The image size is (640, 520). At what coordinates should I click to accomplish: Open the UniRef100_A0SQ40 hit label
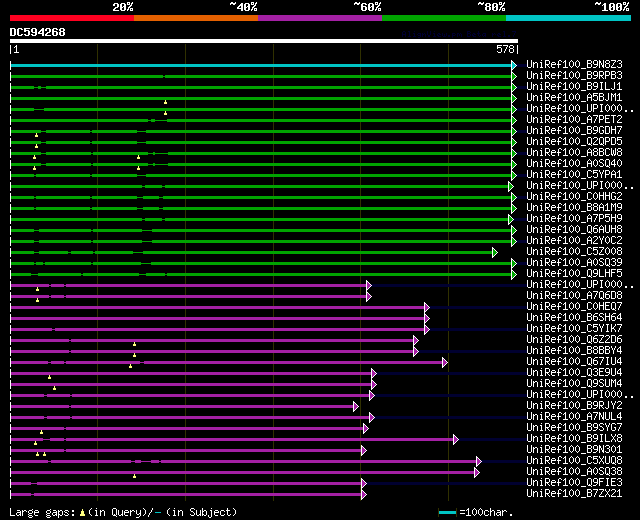(574, 164)
